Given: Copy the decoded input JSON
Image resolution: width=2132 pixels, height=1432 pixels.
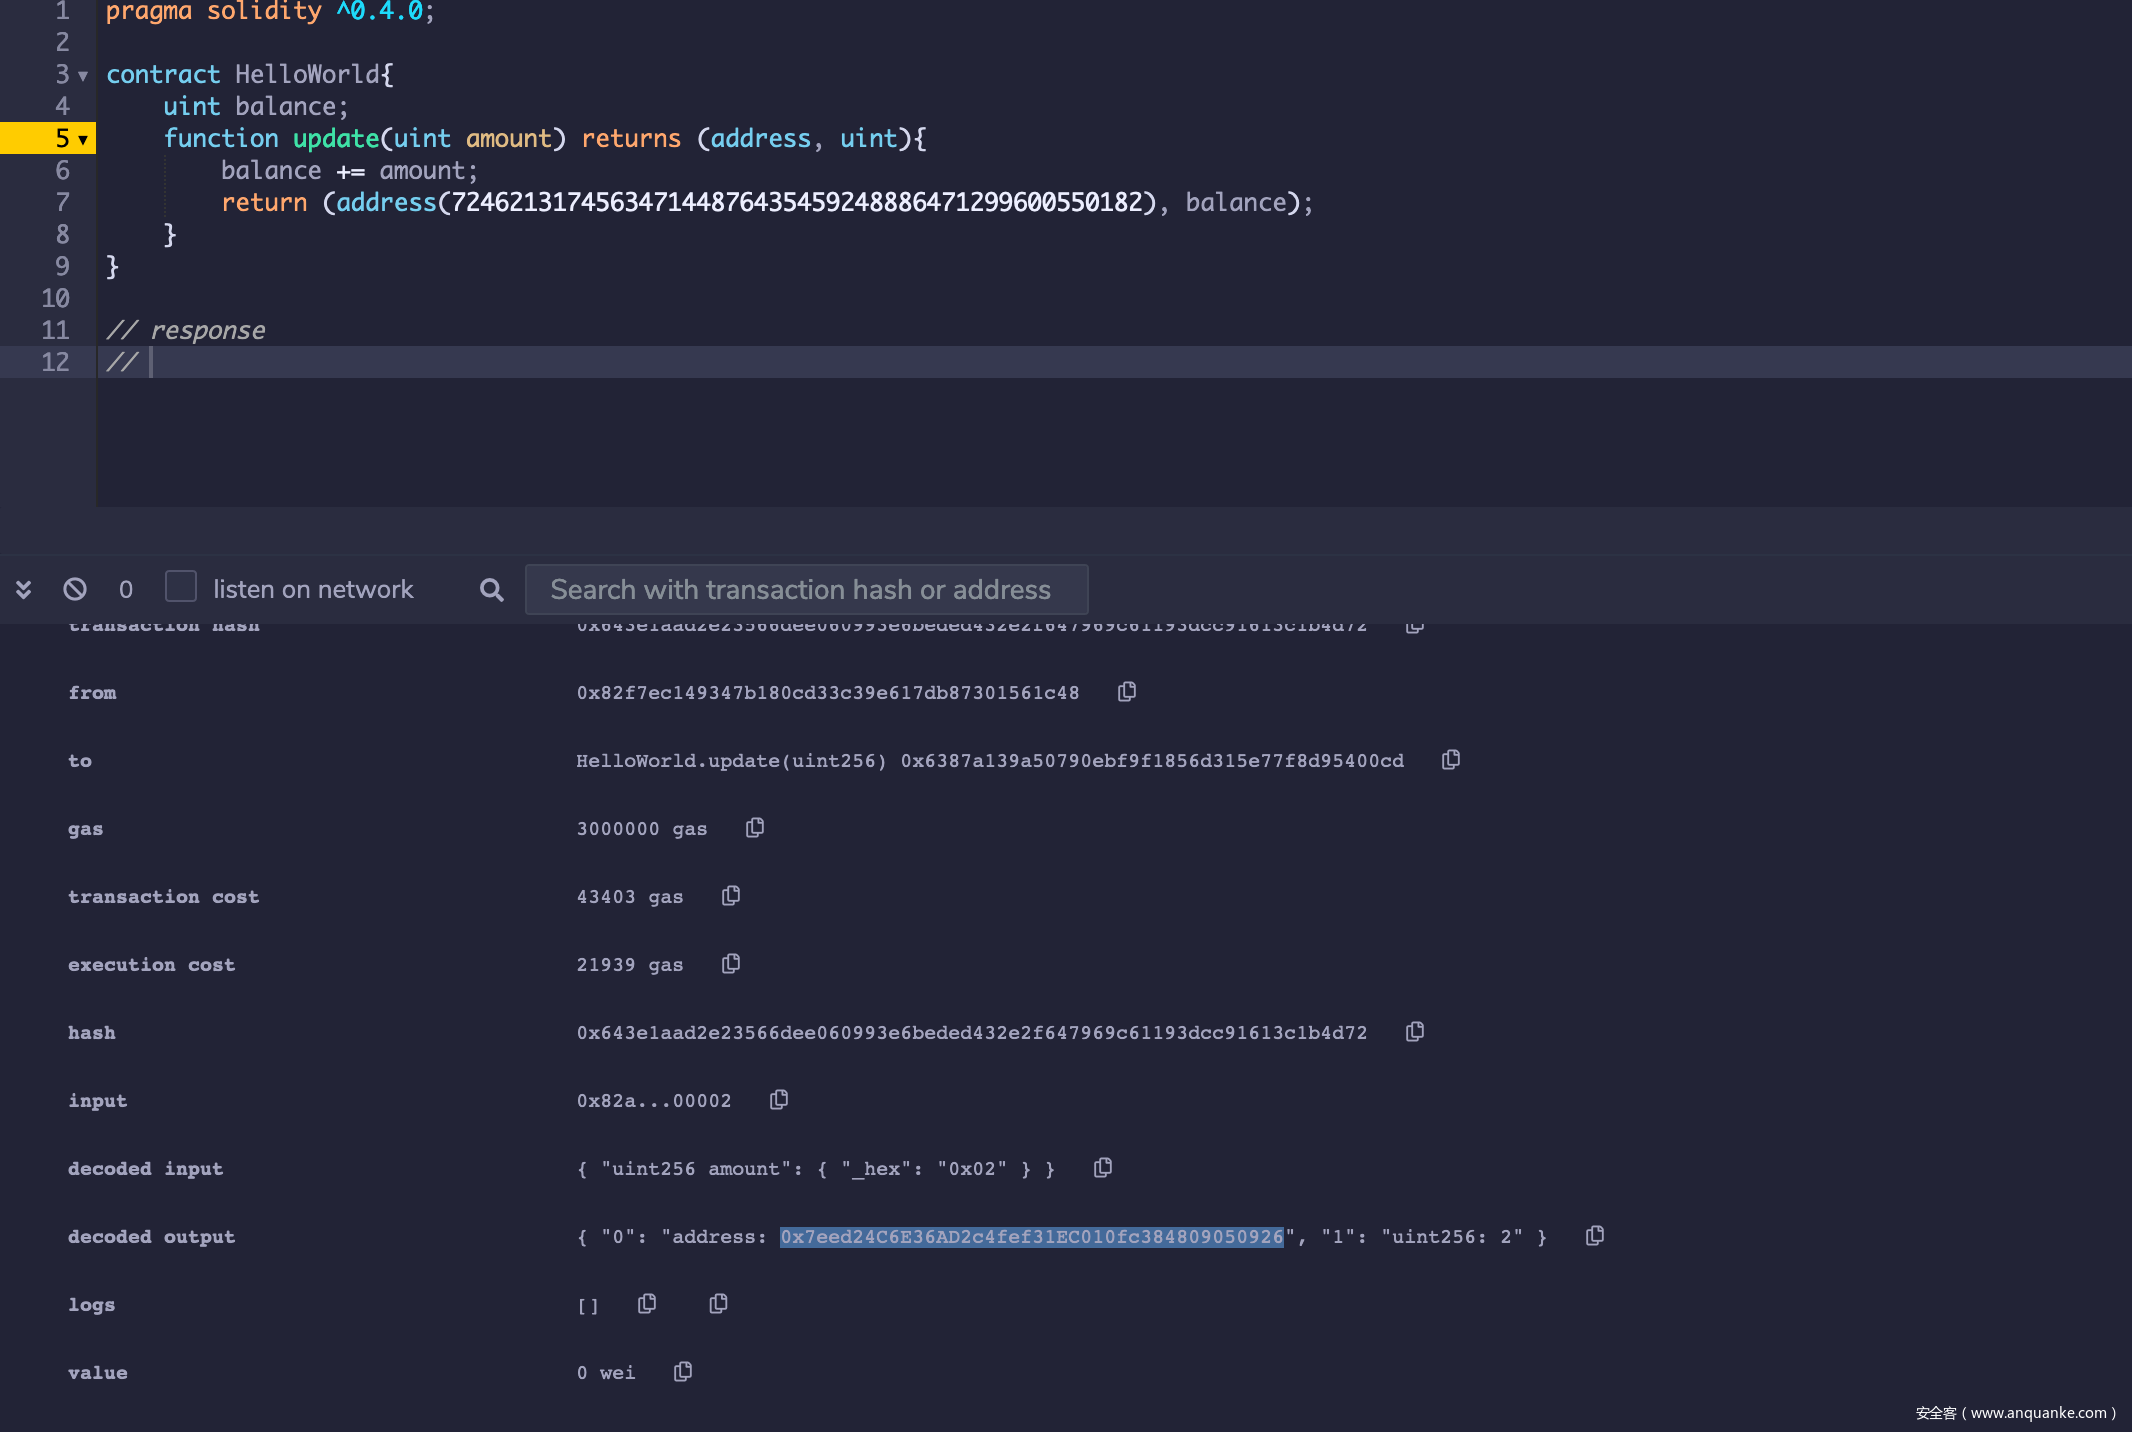Looking at the screenshot, I should tap(1103, 1168).
